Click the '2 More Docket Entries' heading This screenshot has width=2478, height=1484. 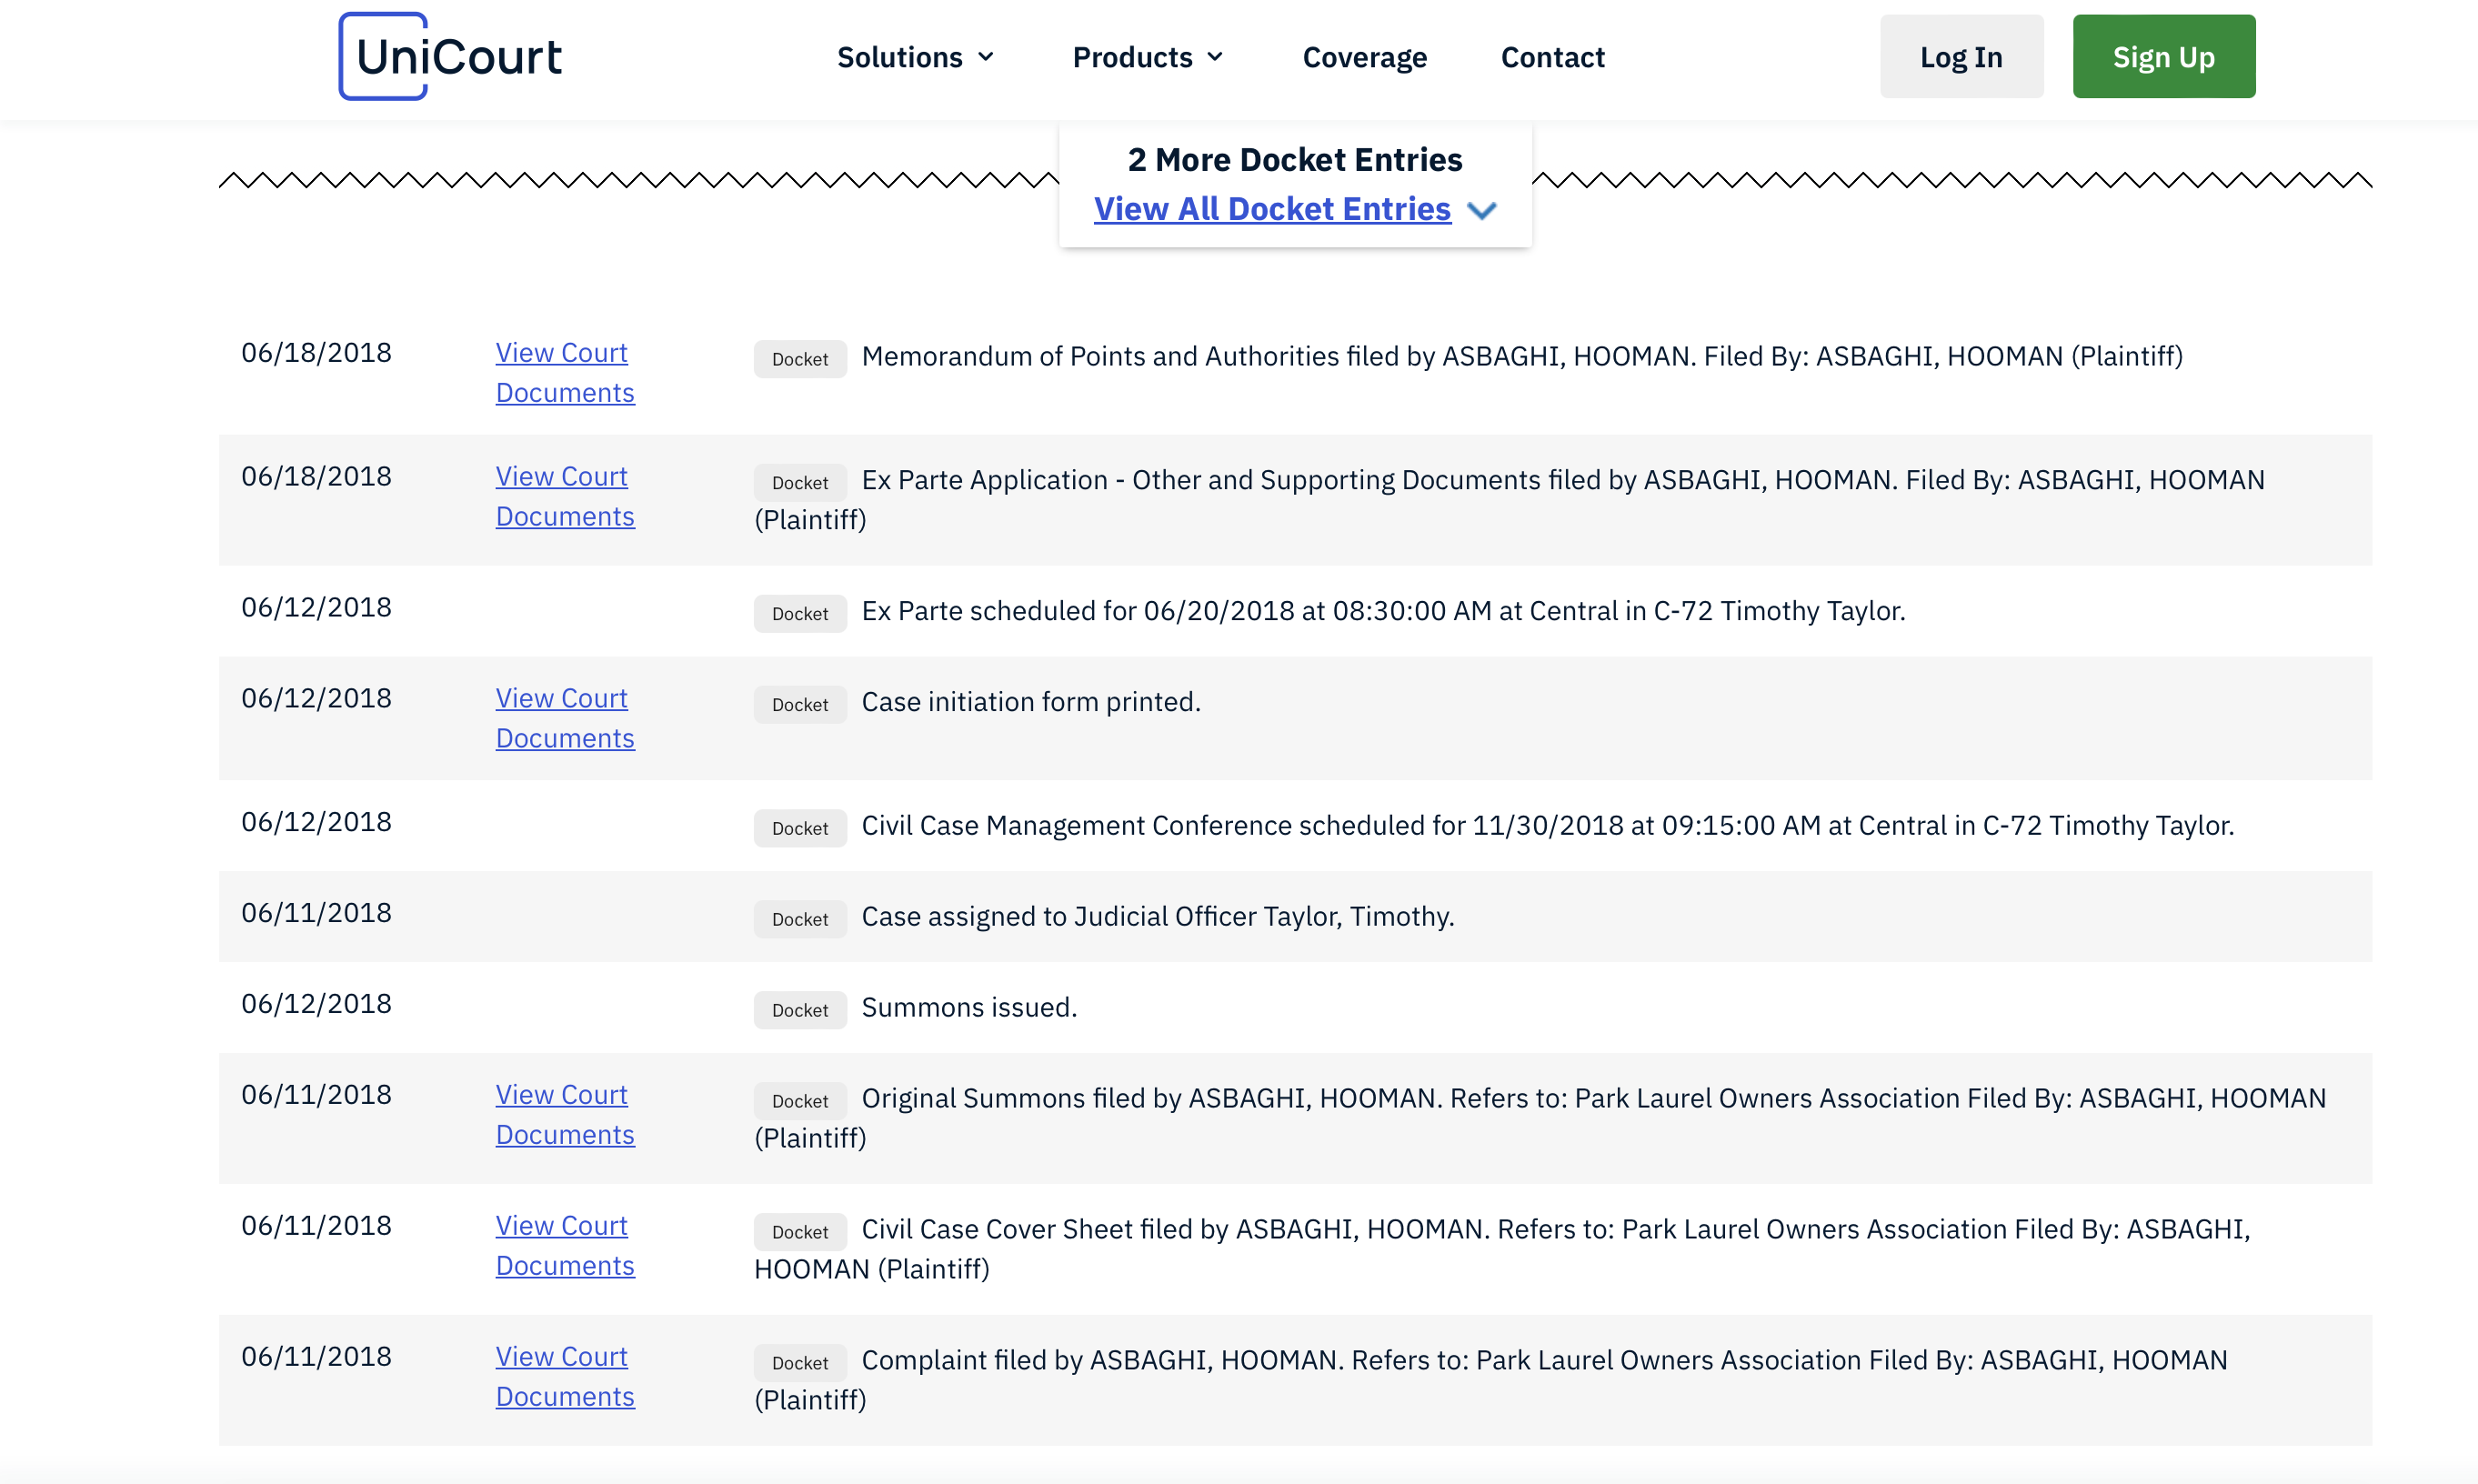point(1295,160)
